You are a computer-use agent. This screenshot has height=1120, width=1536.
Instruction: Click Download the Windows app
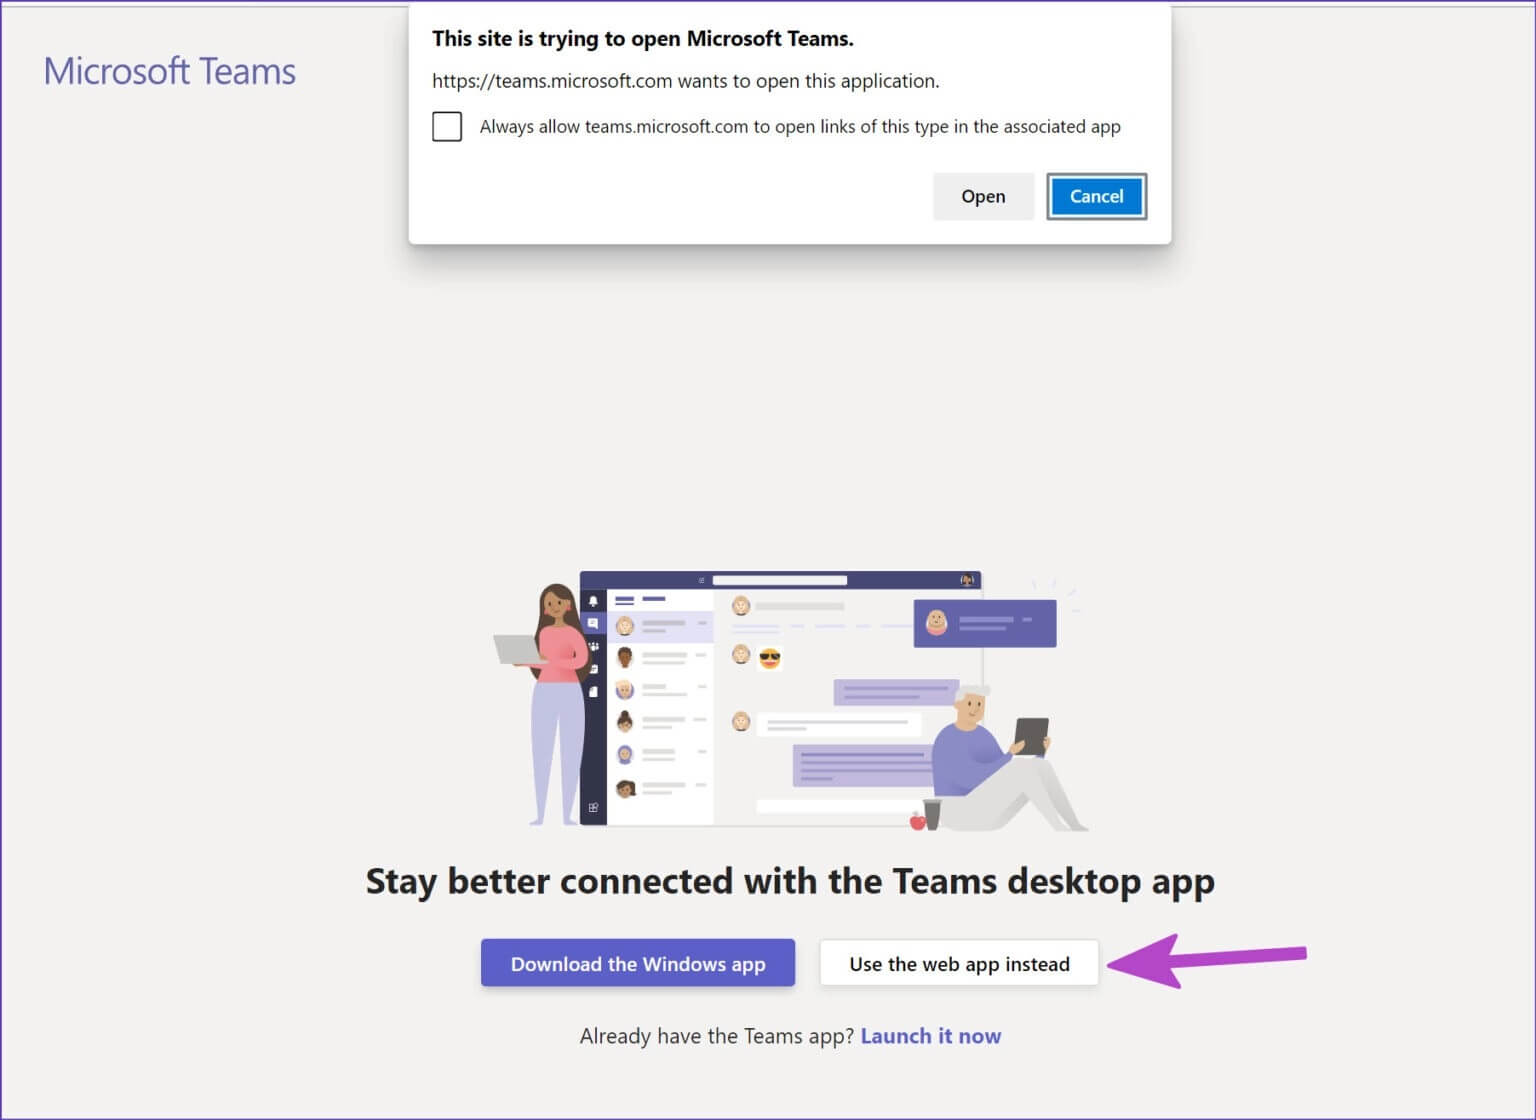(x=638, y=963)
